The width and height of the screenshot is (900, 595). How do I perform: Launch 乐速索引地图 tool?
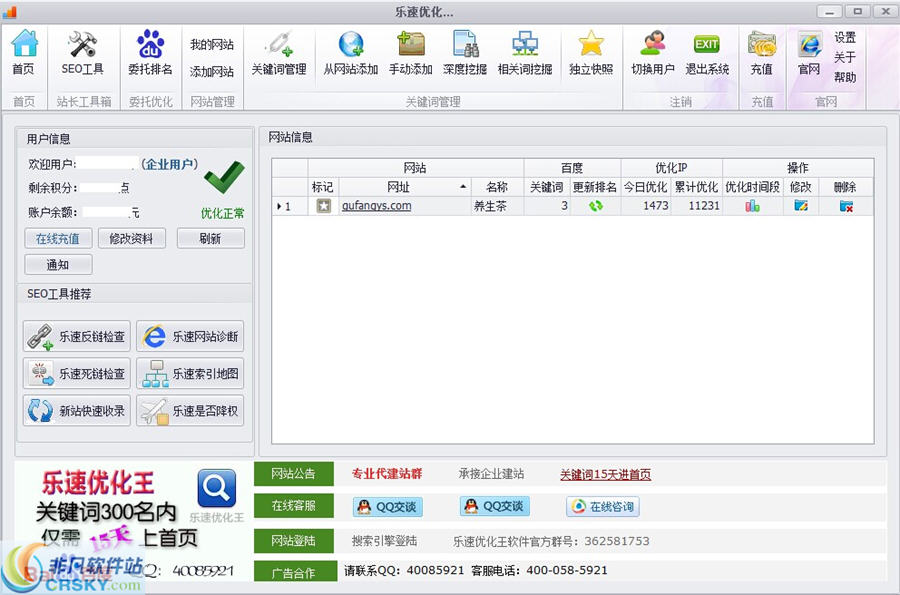pos(190,374)
